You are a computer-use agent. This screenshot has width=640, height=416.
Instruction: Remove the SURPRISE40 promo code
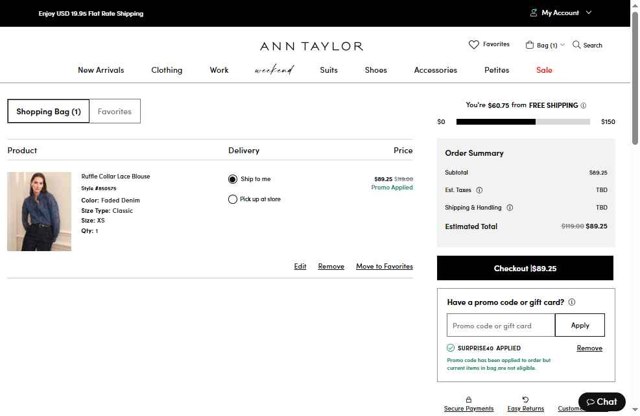589,348
